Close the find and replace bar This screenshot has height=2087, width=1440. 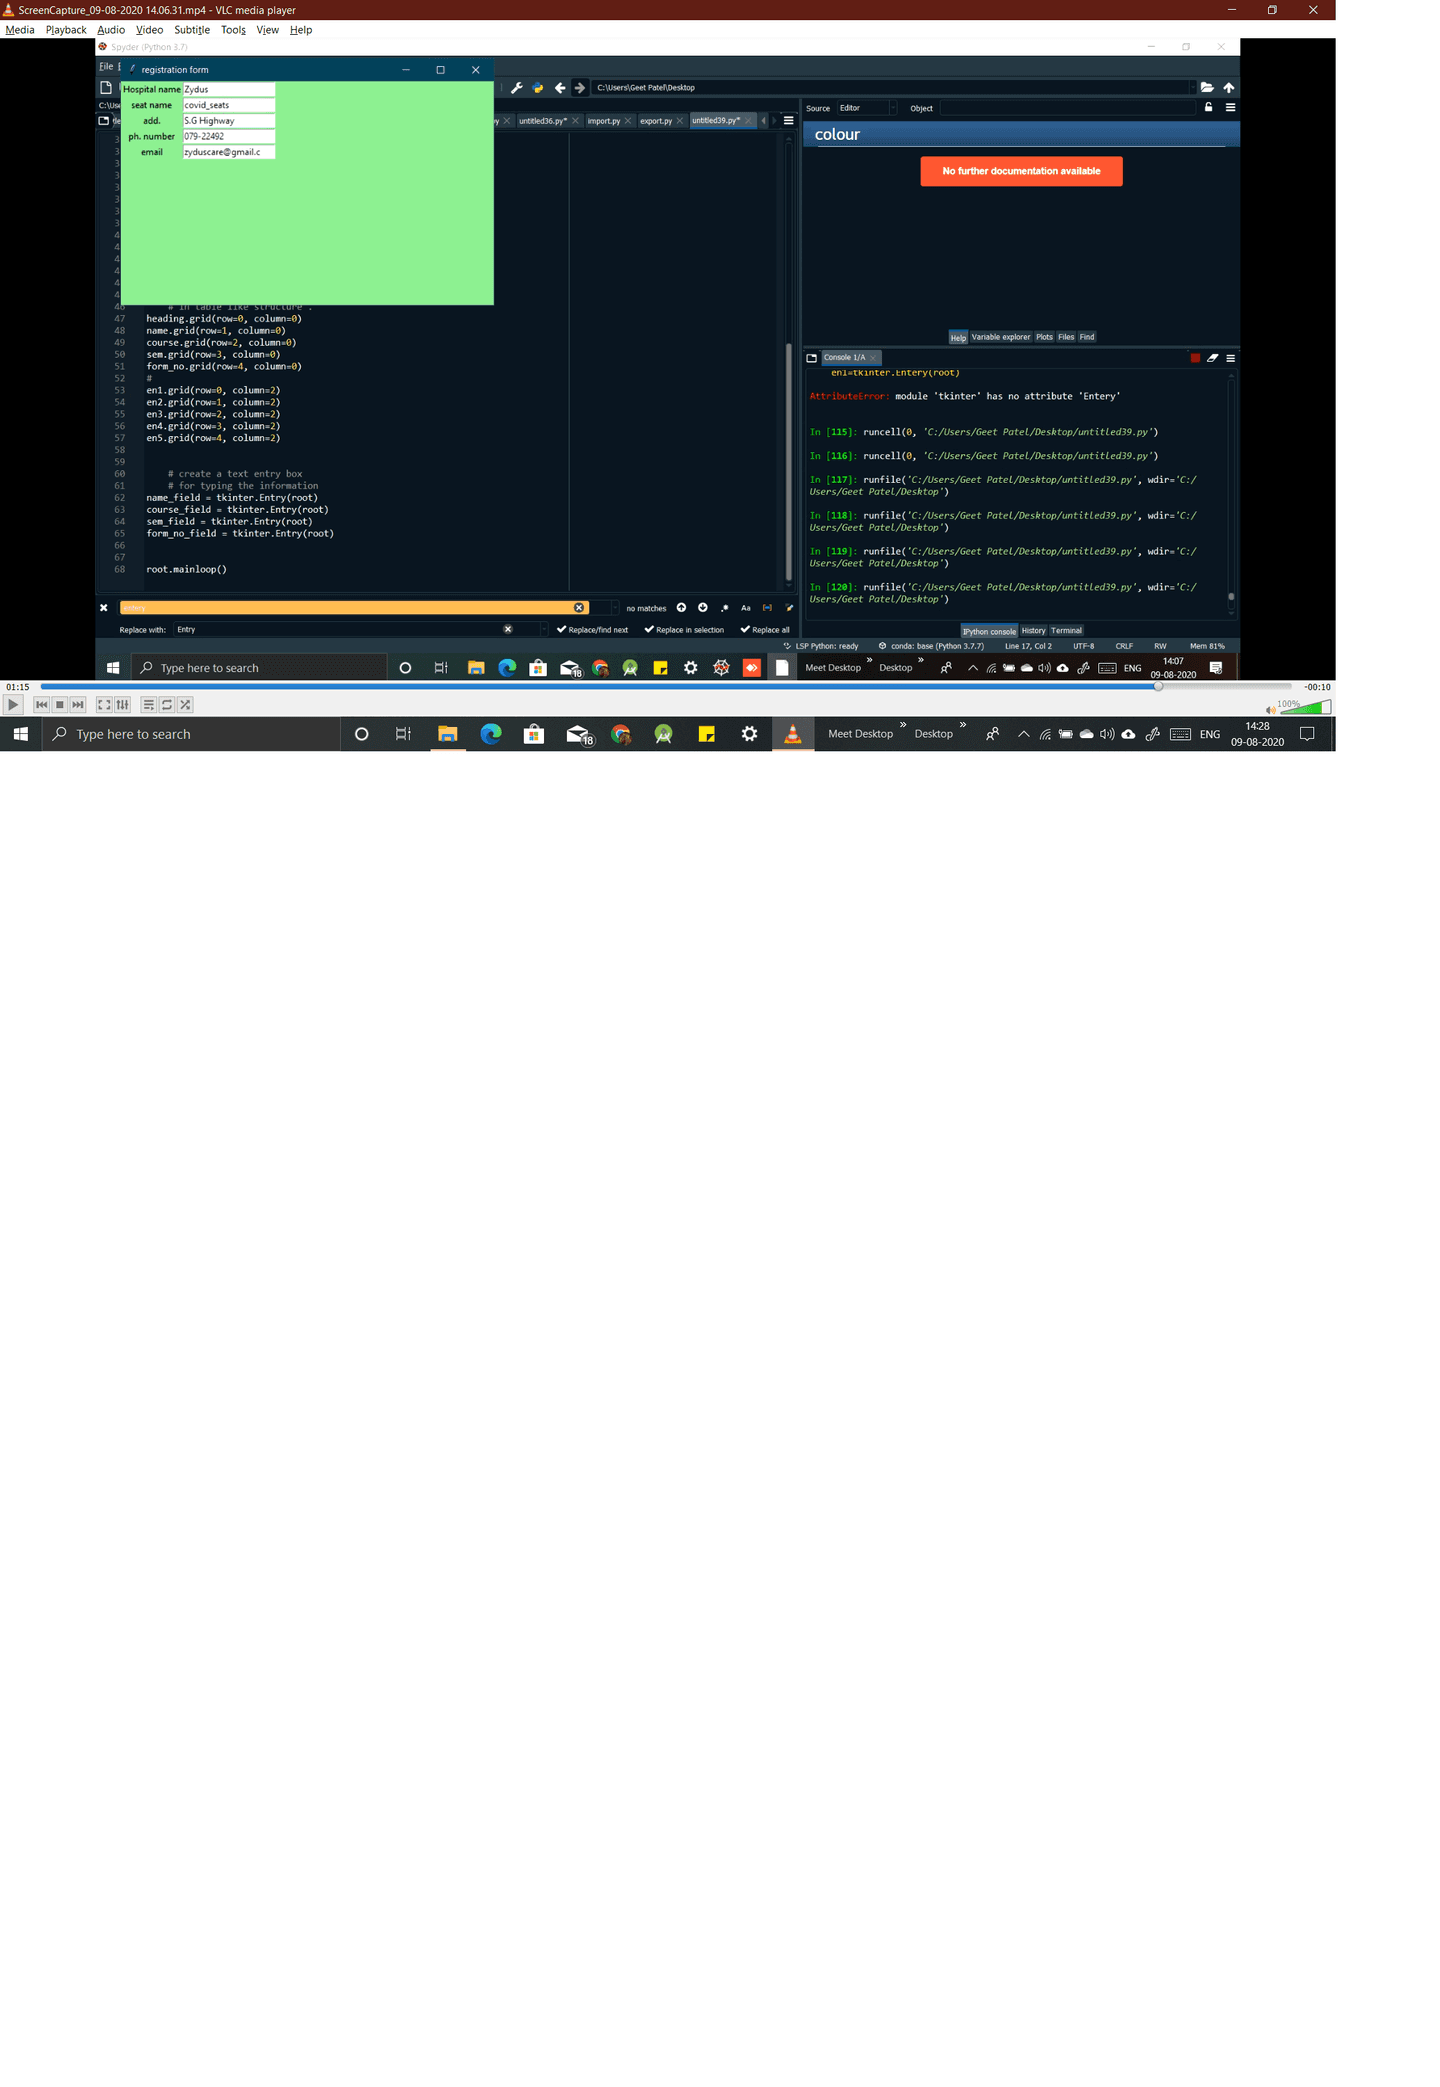point(103,607)
